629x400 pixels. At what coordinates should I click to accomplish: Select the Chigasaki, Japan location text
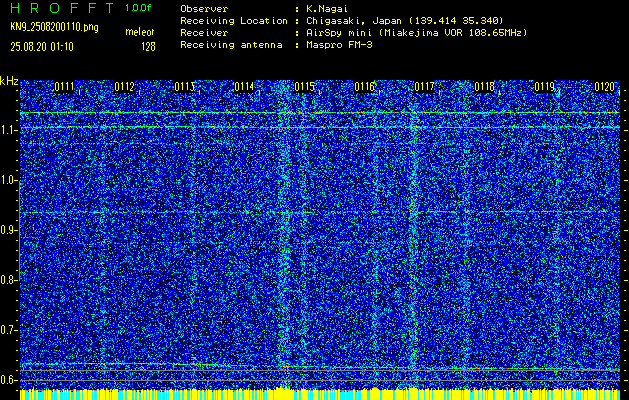coord(405,21)
